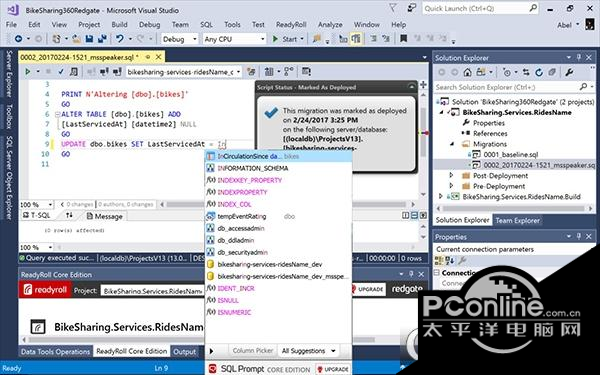Open the Server Explorer side tab
This screenshot has height=375, width=600.
(9, 73)
